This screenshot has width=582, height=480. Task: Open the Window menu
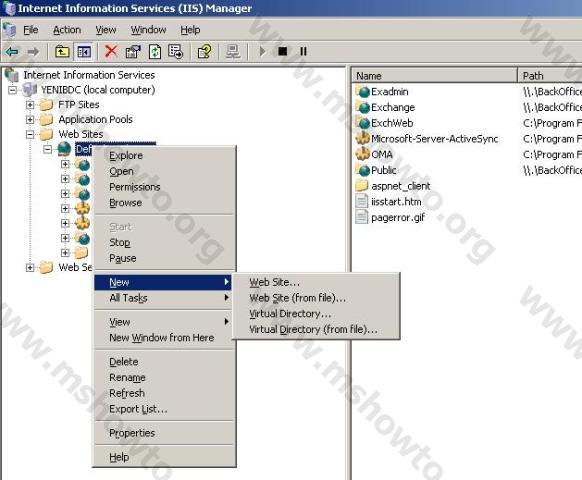(148, 30)
